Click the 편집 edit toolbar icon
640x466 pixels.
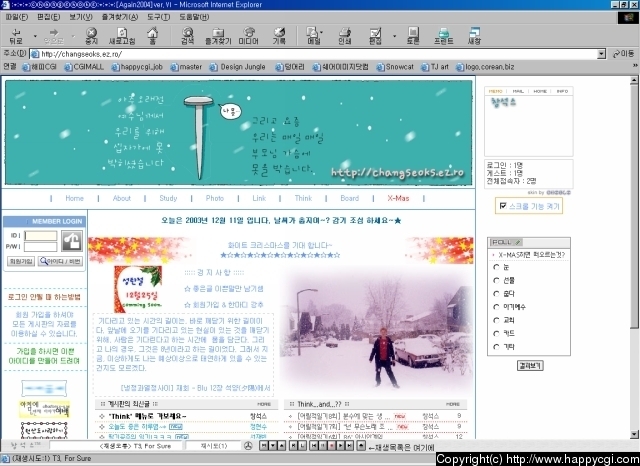[375, 36]
